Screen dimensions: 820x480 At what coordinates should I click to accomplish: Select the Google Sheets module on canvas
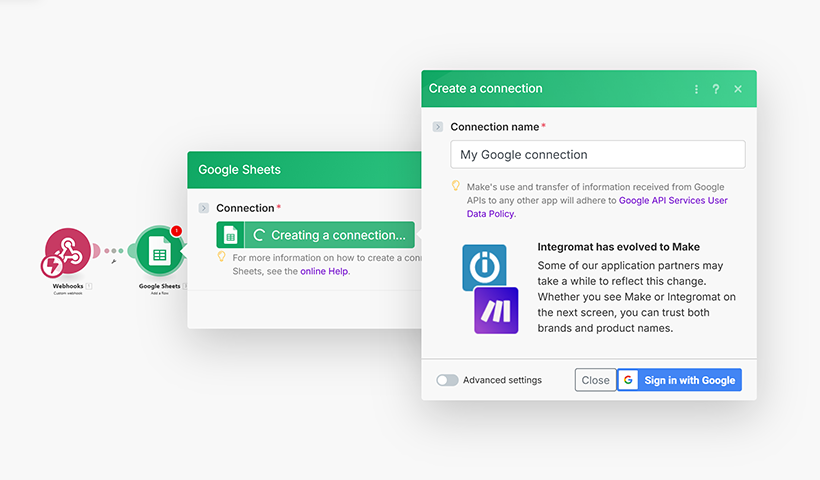159,252
